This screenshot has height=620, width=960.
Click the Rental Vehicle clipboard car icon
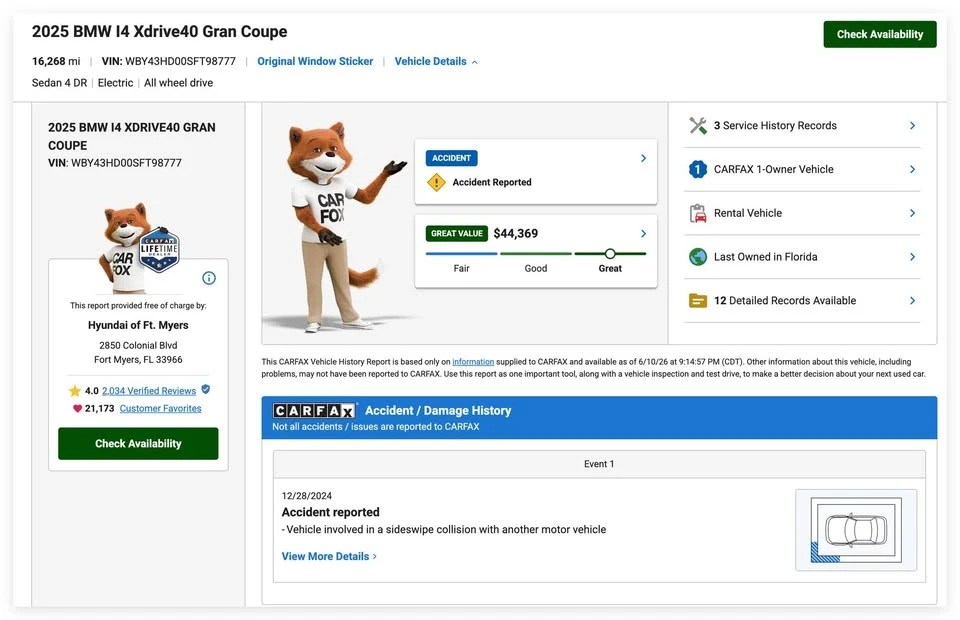[698, 213]
